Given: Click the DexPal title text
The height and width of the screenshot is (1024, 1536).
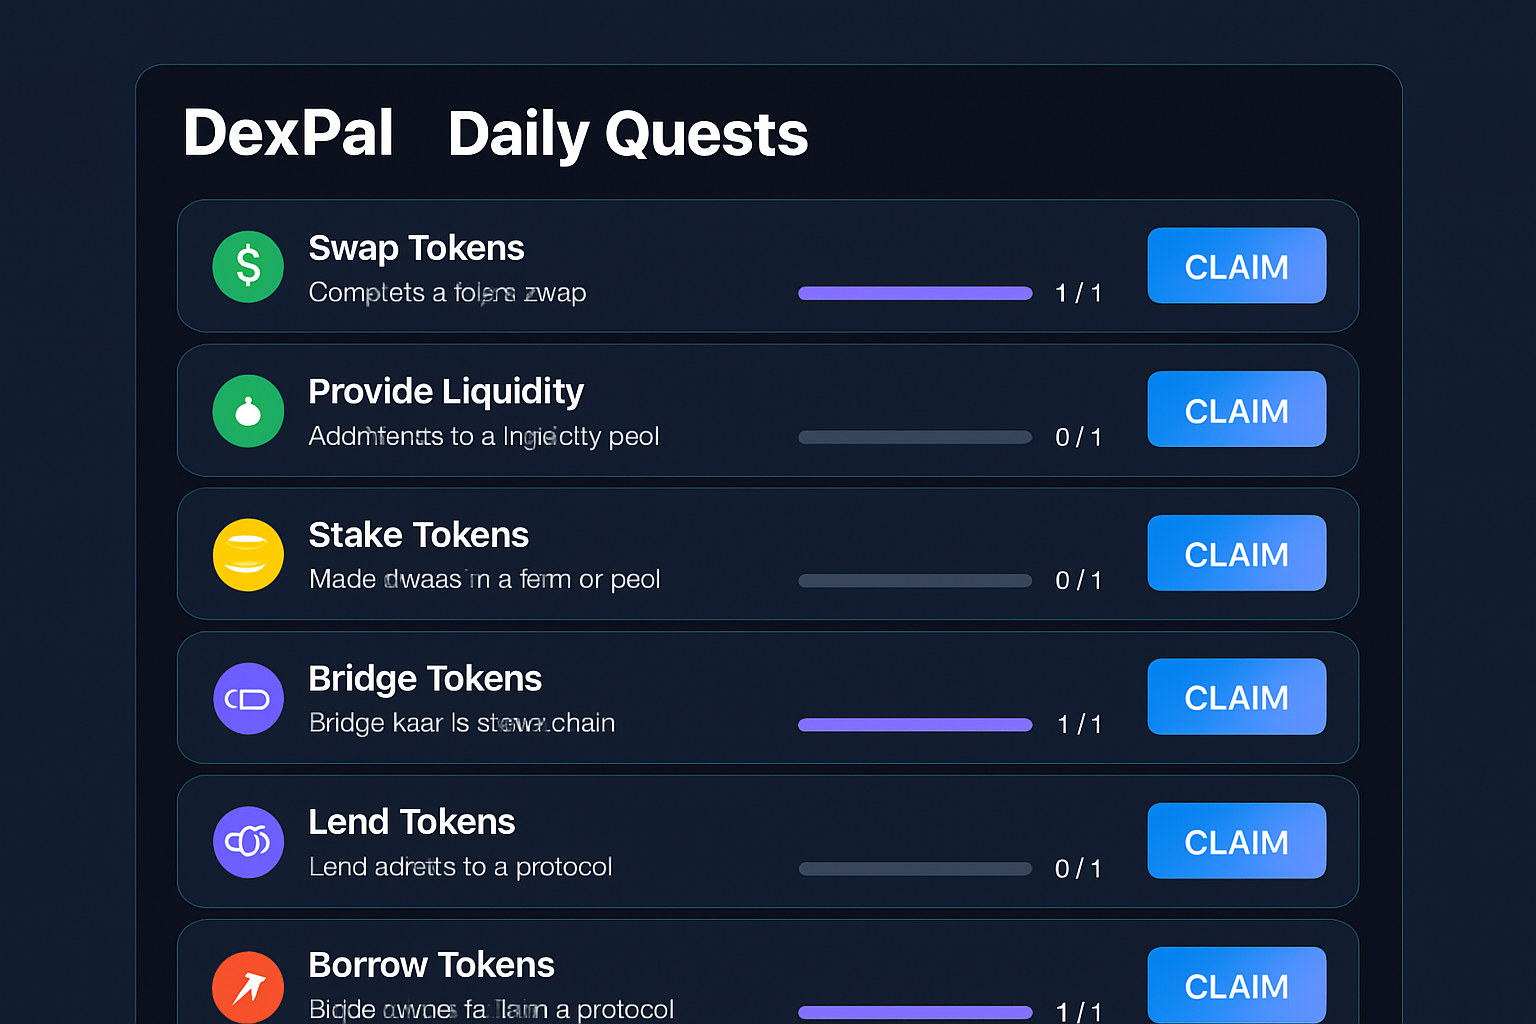Looking at the screenshot, I should [x=288, y=133].
